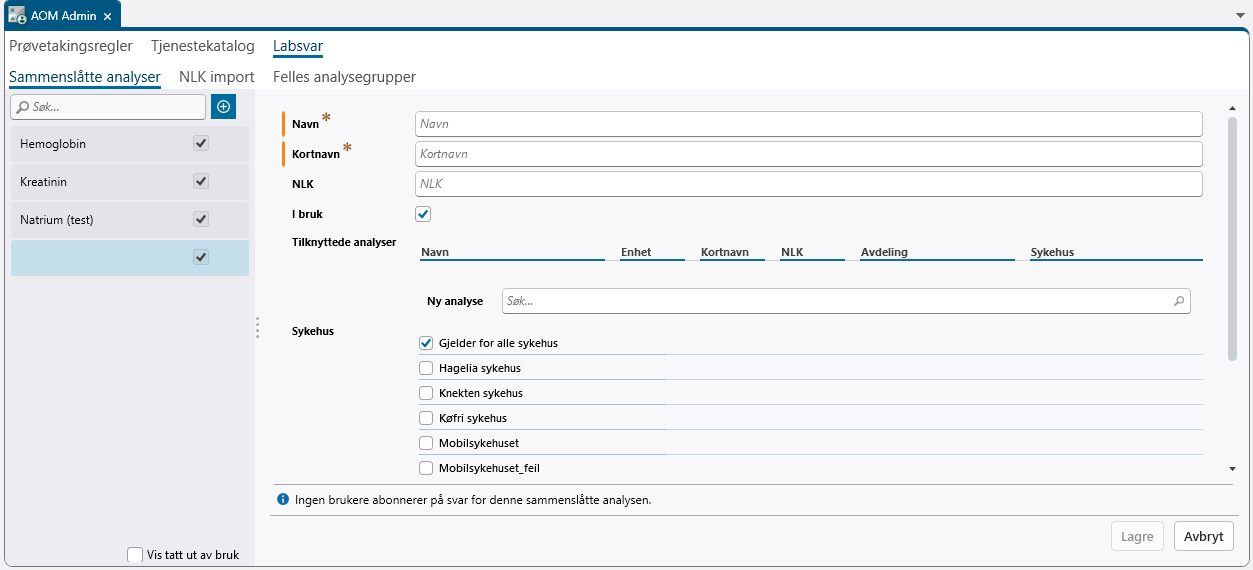Click the scroll down arrow

click(1232, 468)
